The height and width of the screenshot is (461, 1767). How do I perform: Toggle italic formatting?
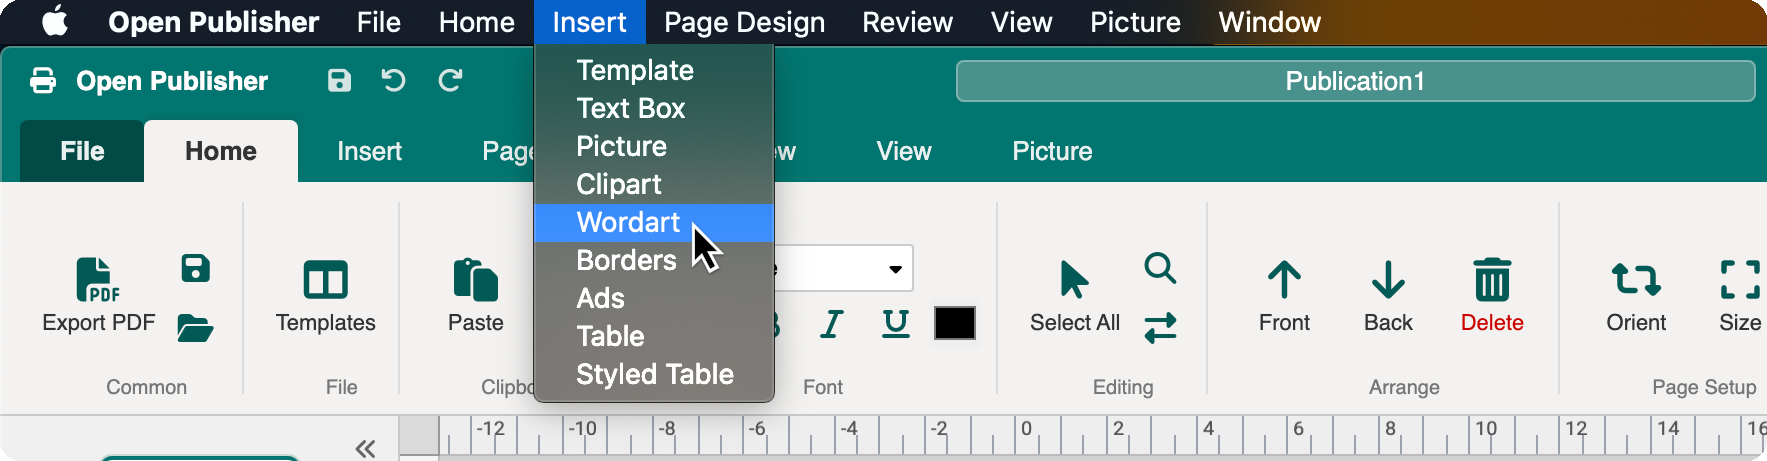pos(832,323)
